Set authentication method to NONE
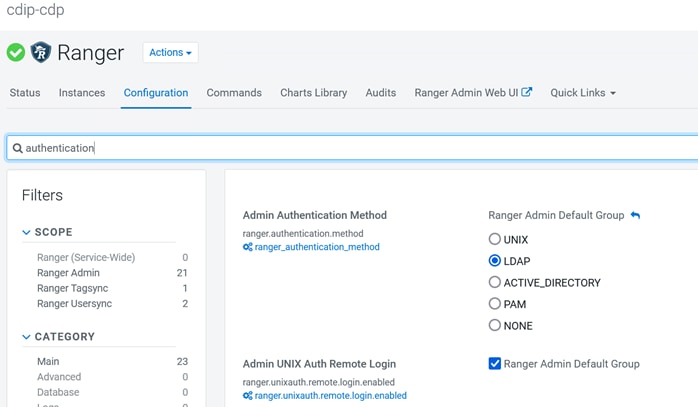The image size is (698, 407). pos(495,325)
